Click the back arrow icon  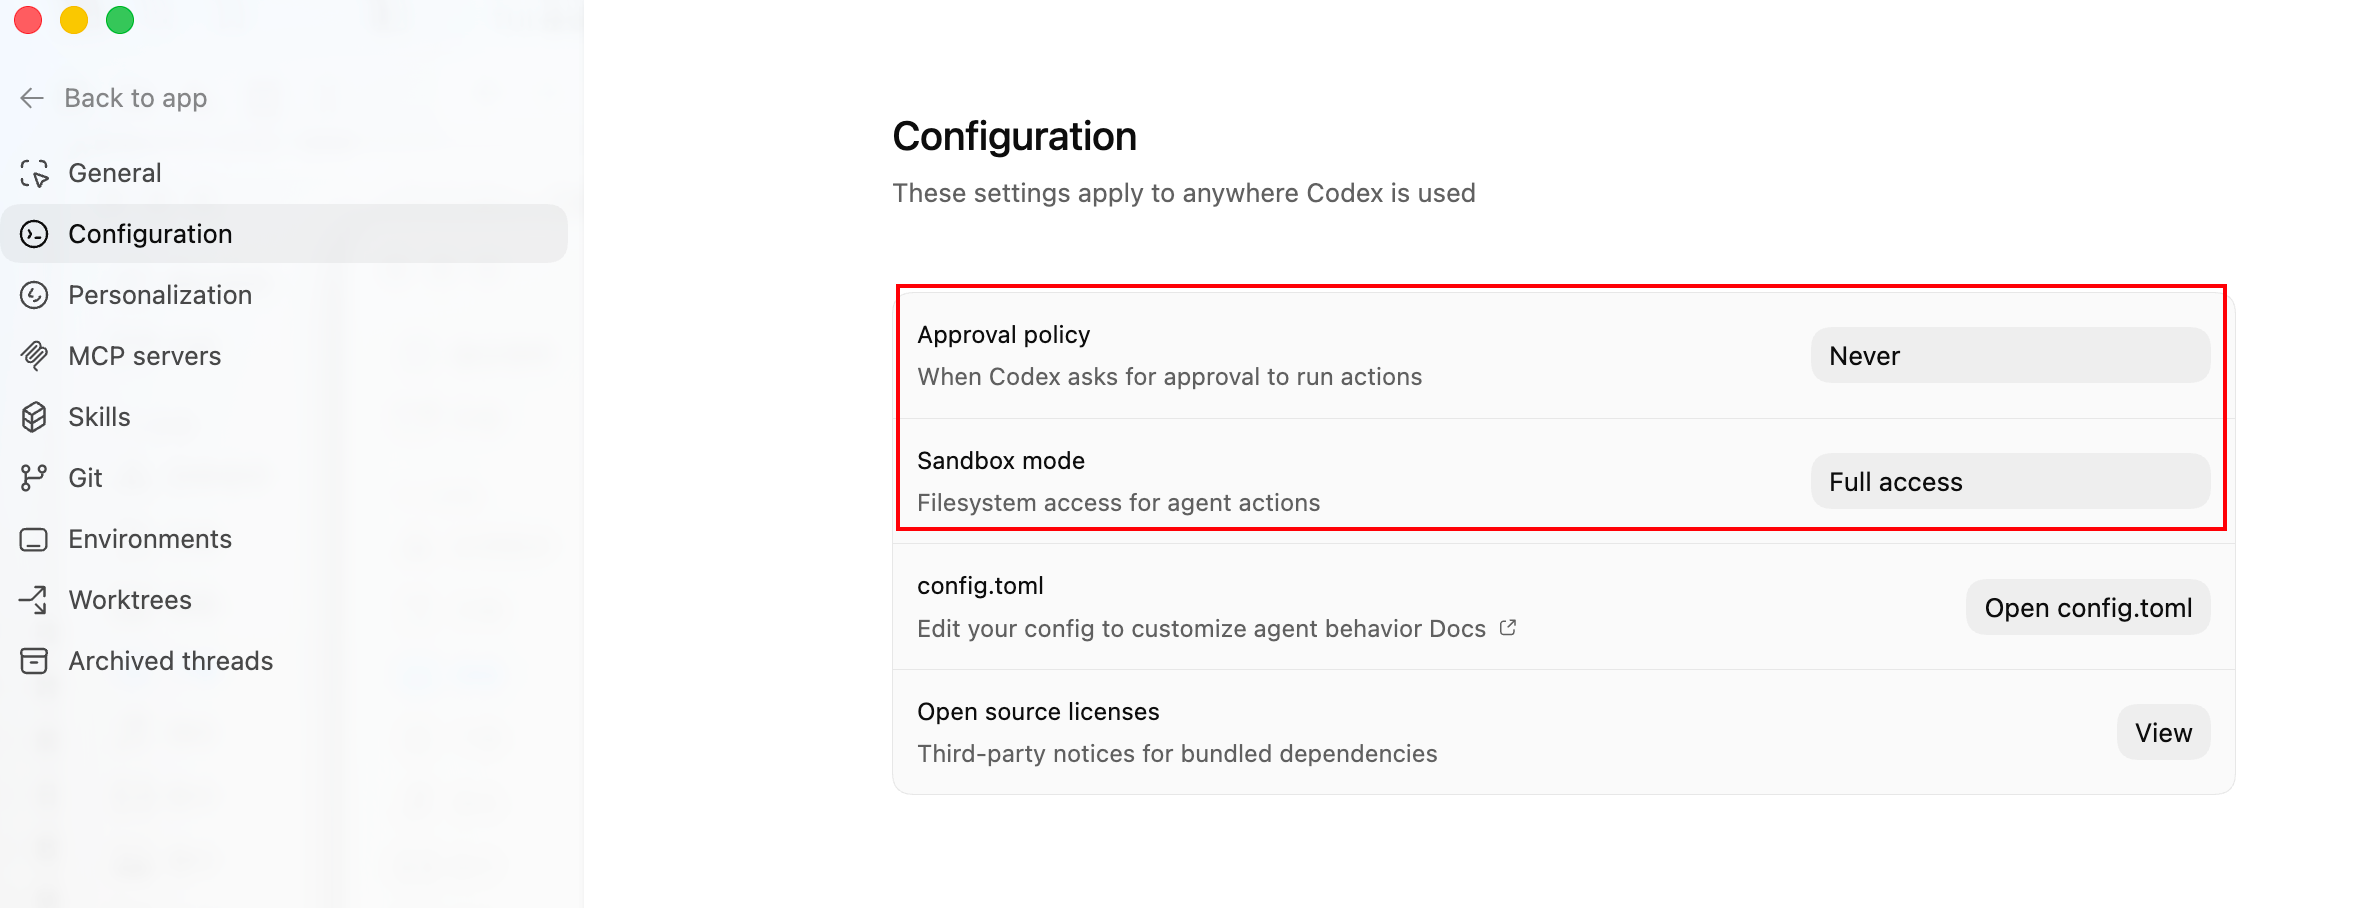tap(32, 98)
